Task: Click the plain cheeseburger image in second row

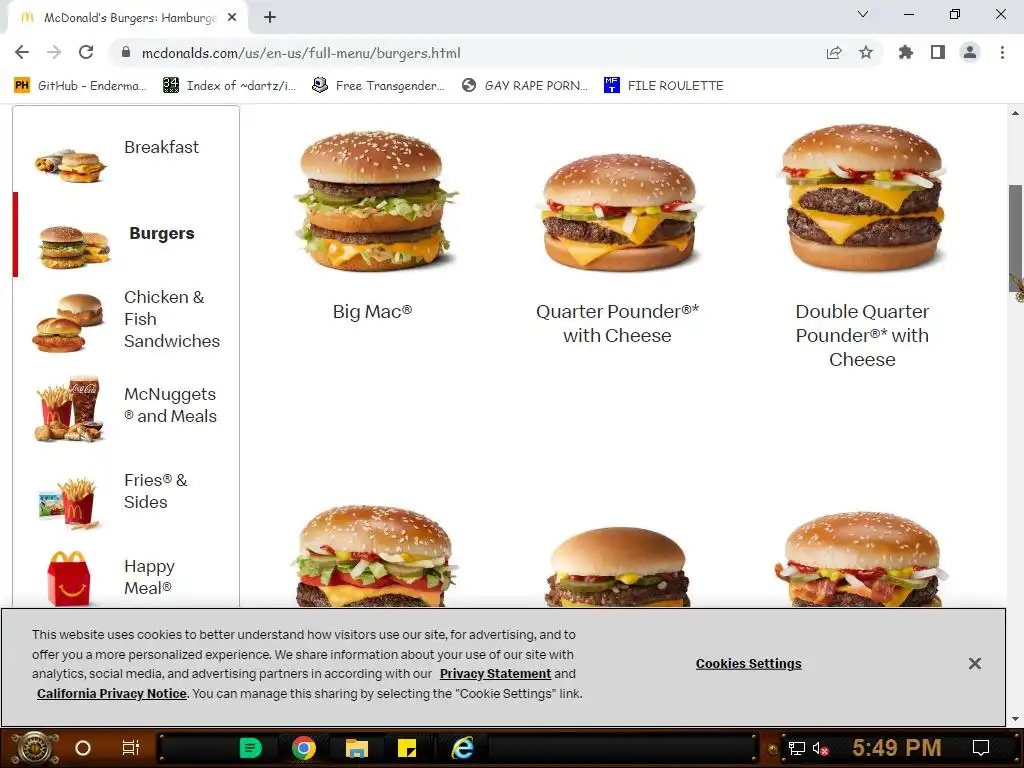Action: tap(618, 567)
